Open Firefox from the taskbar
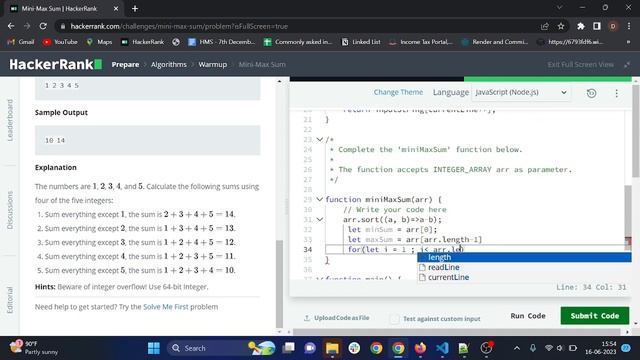Viewport: 640px width, 360px height. click(420, 348)
